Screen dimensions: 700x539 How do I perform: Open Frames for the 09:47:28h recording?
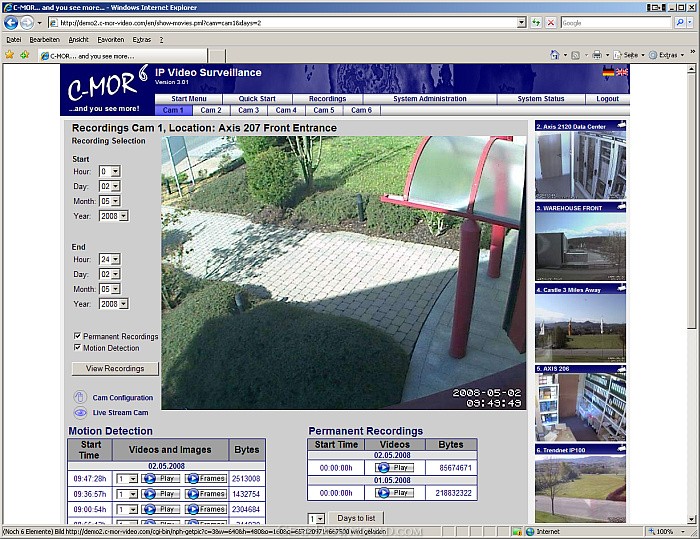click(206, 479)
